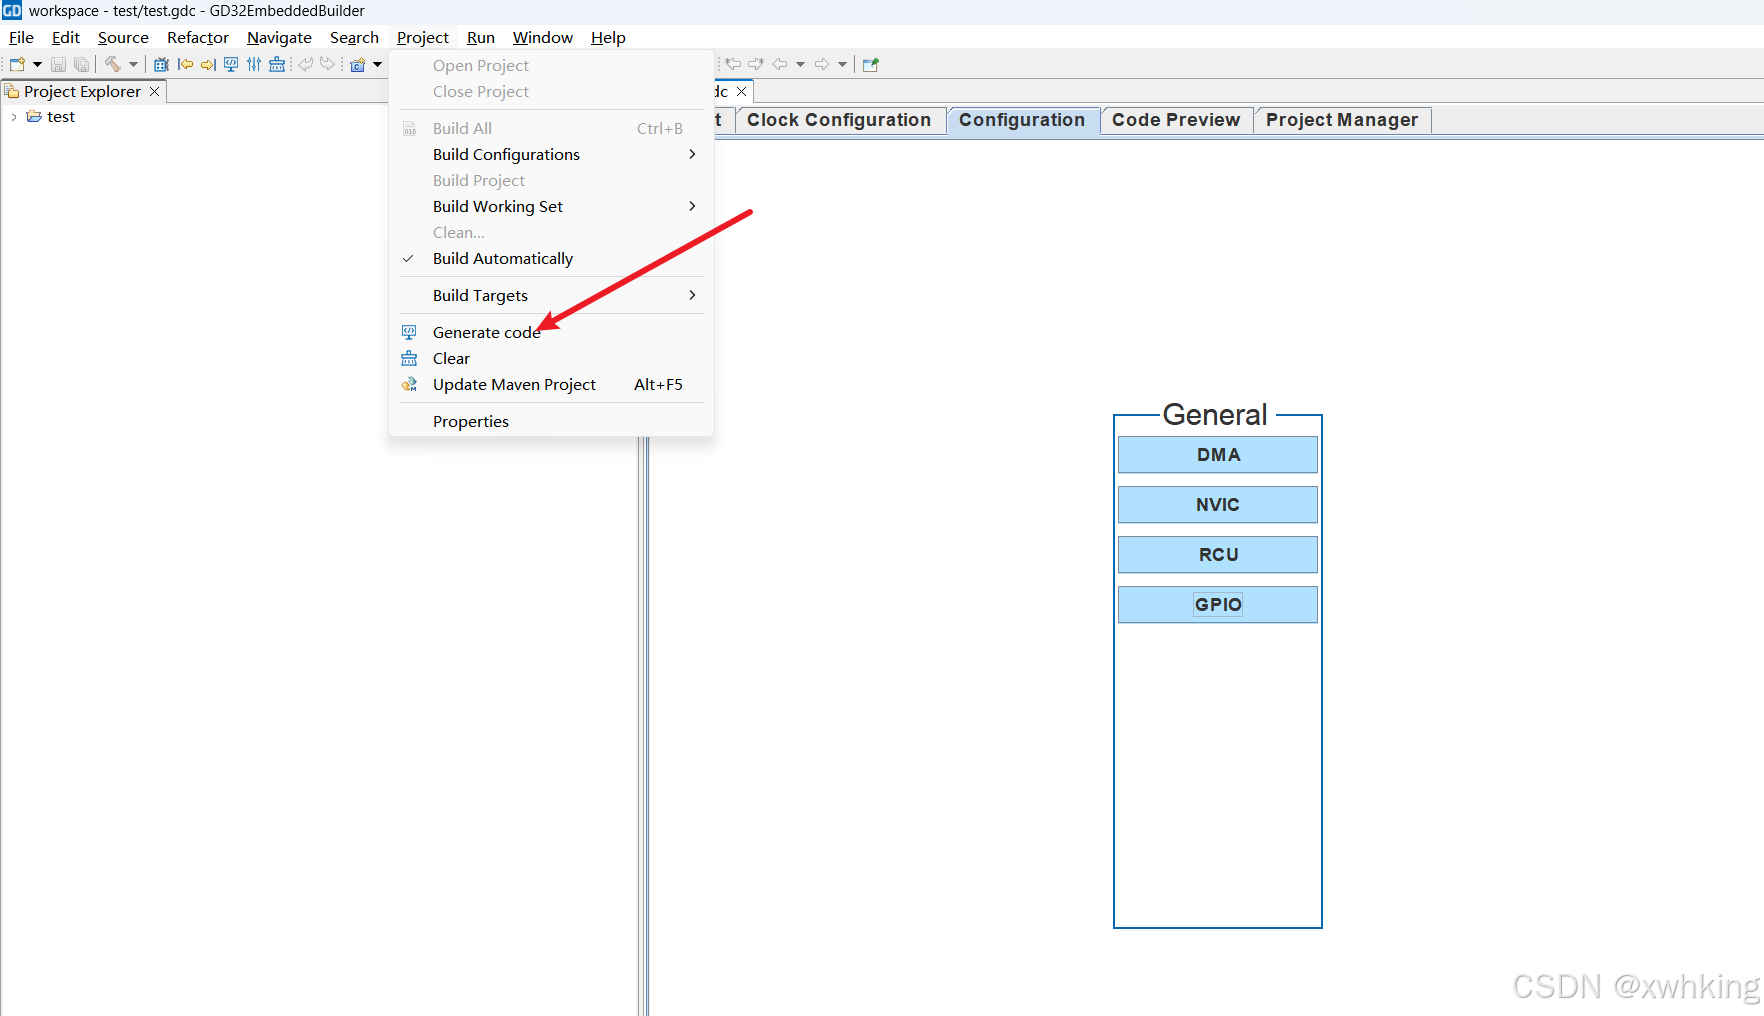The height and width of the screenshot is (1016, 1764).
Task: Click the Back navigation arrow in toolbar
Action: click(780, 64)
